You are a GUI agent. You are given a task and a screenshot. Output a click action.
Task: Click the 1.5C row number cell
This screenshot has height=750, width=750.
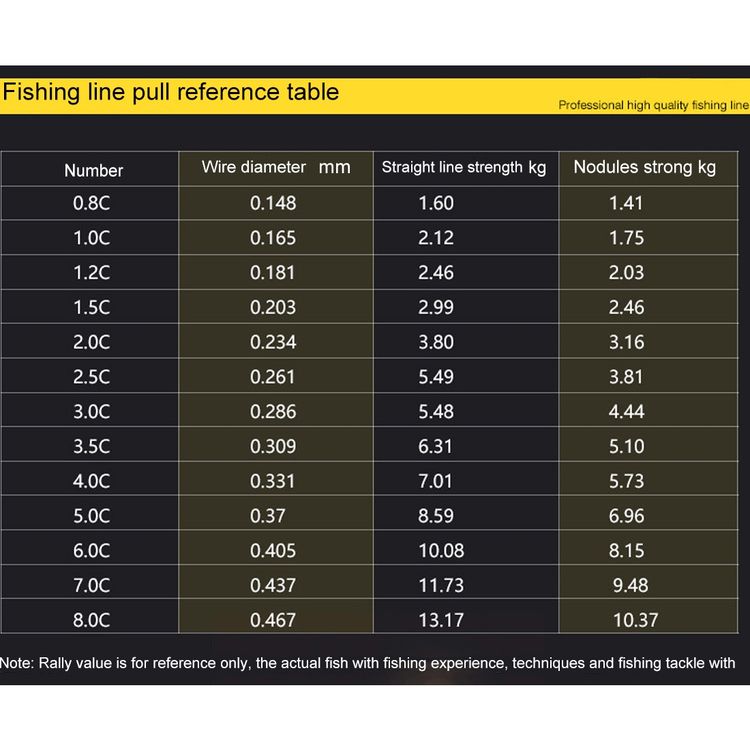(x=91, y=307)
